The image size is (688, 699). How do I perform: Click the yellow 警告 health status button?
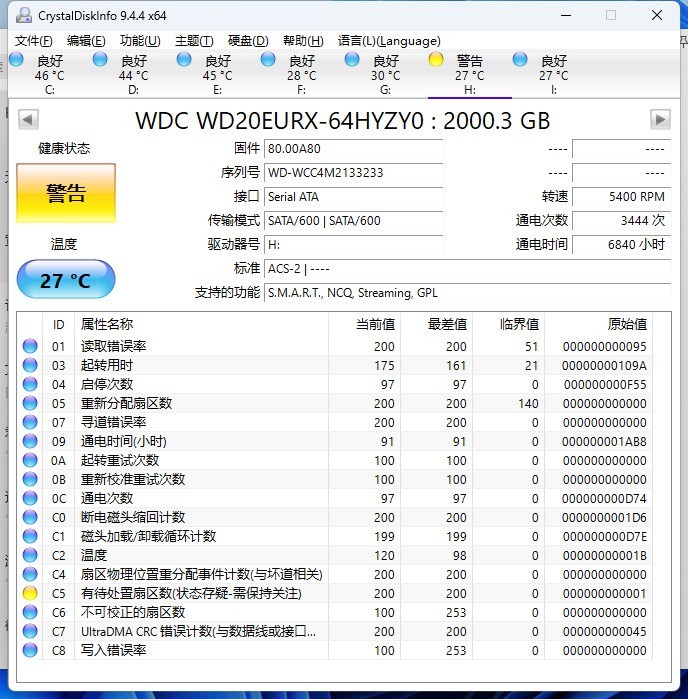pyautogui.click(x=66, y=193)
